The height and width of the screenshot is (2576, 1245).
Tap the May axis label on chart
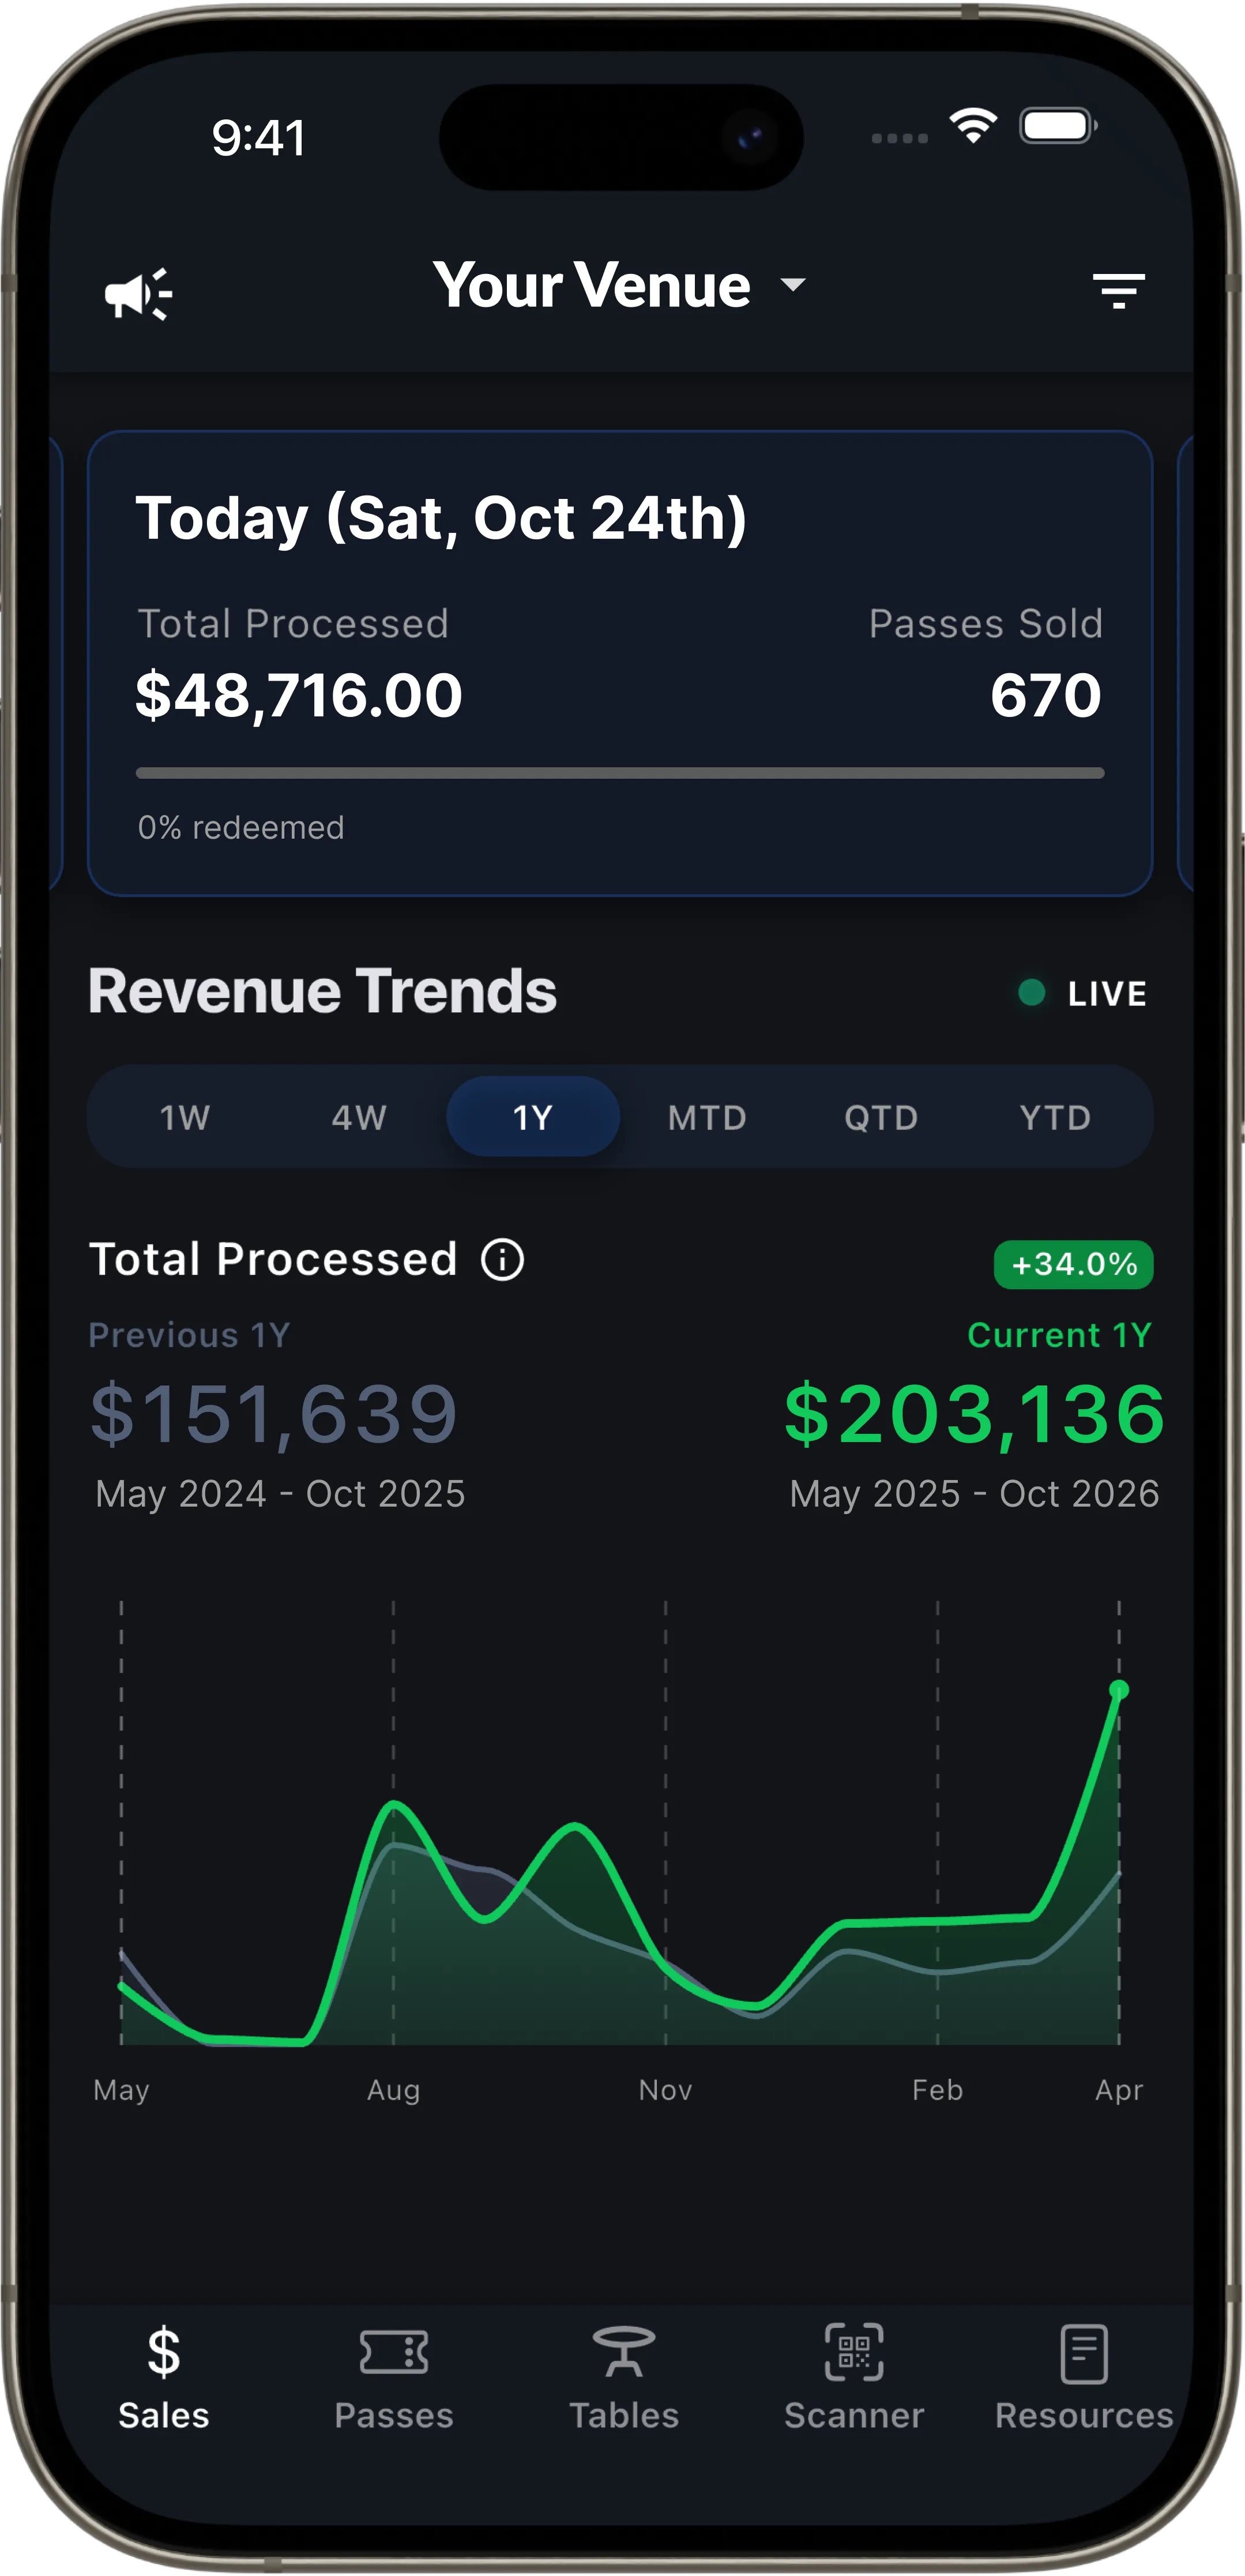pos(121,2090)
